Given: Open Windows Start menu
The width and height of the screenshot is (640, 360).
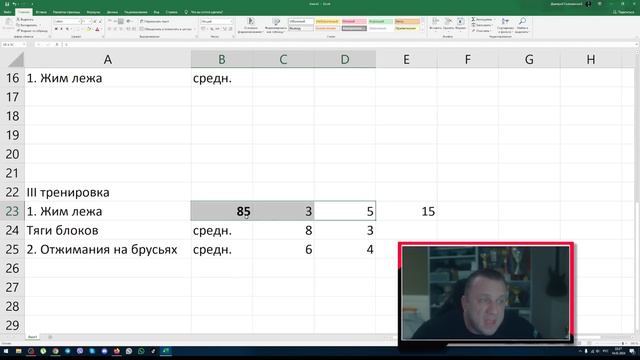Looking at the screenshot, I should pos(6,351).
